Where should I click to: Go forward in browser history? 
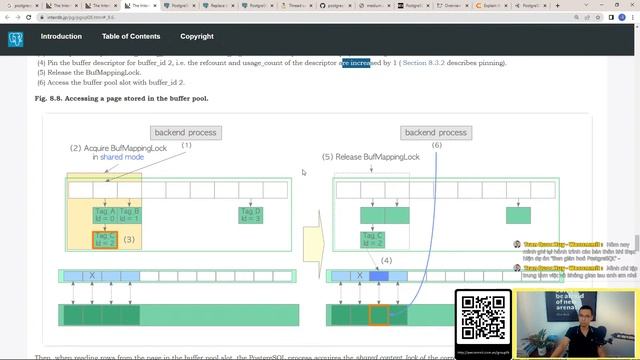18,17
